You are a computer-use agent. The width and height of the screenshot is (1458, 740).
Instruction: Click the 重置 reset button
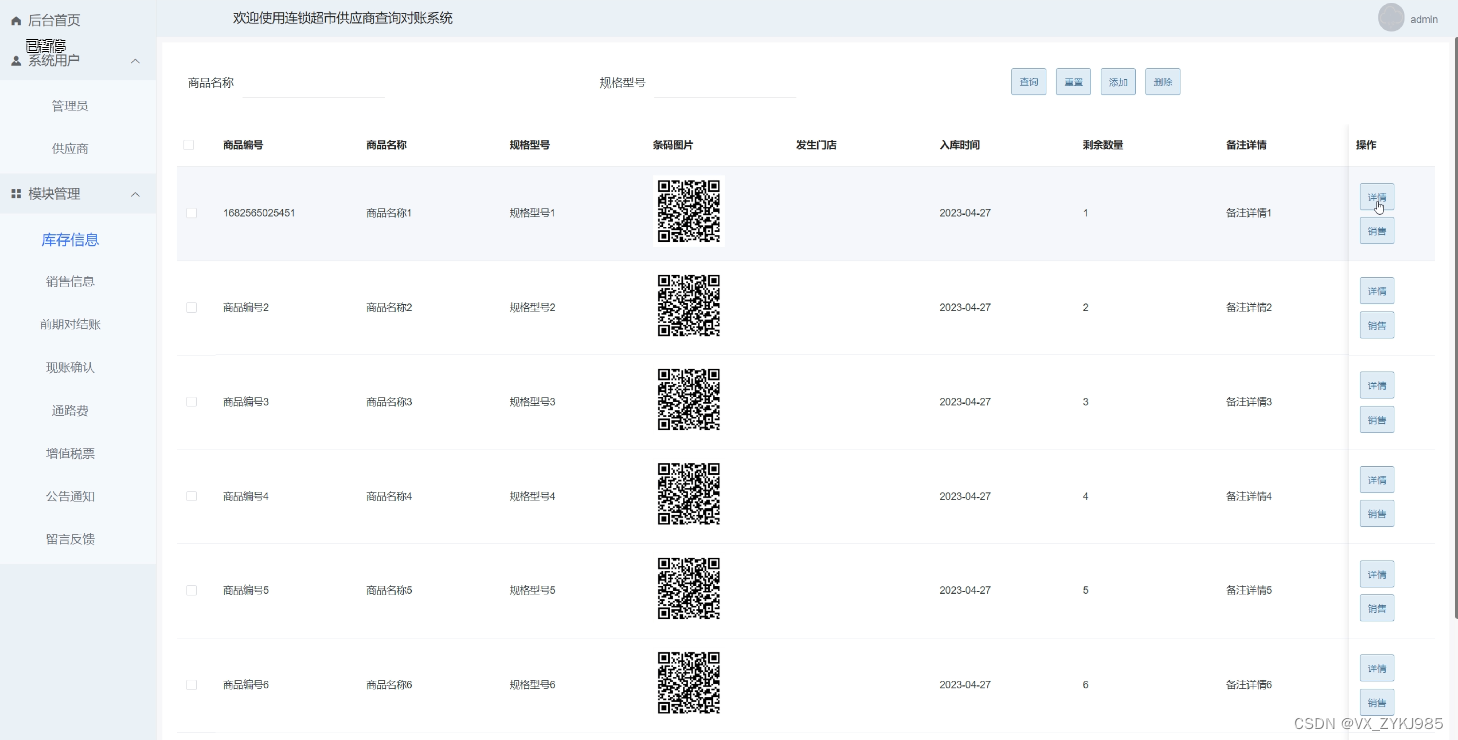coord(1074,82)
